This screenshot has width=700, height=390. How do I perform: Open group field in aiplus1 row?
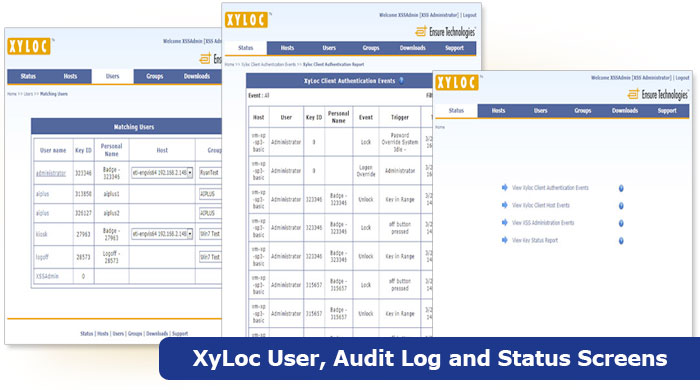(210, 194)
